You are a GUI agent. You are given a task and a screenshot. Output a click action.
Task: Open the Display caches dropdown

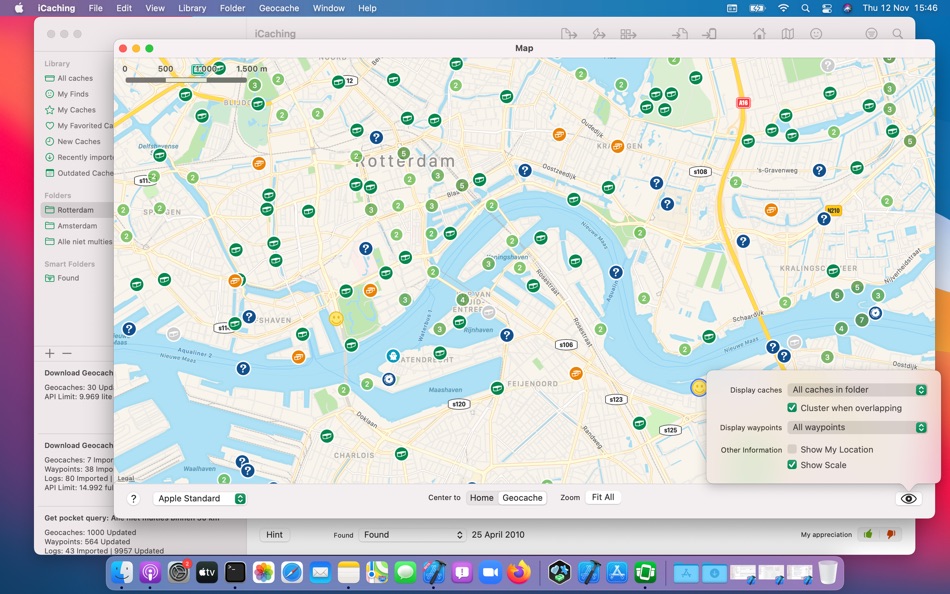[858, 389]
